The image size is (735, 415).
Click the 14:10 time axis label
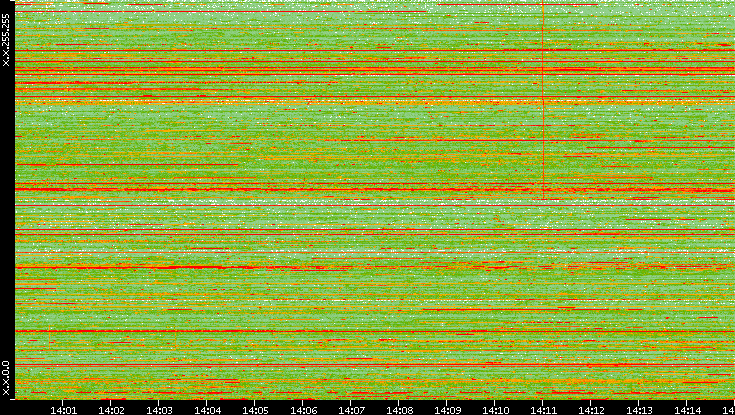pyautogui.click(x=495, y=408)
